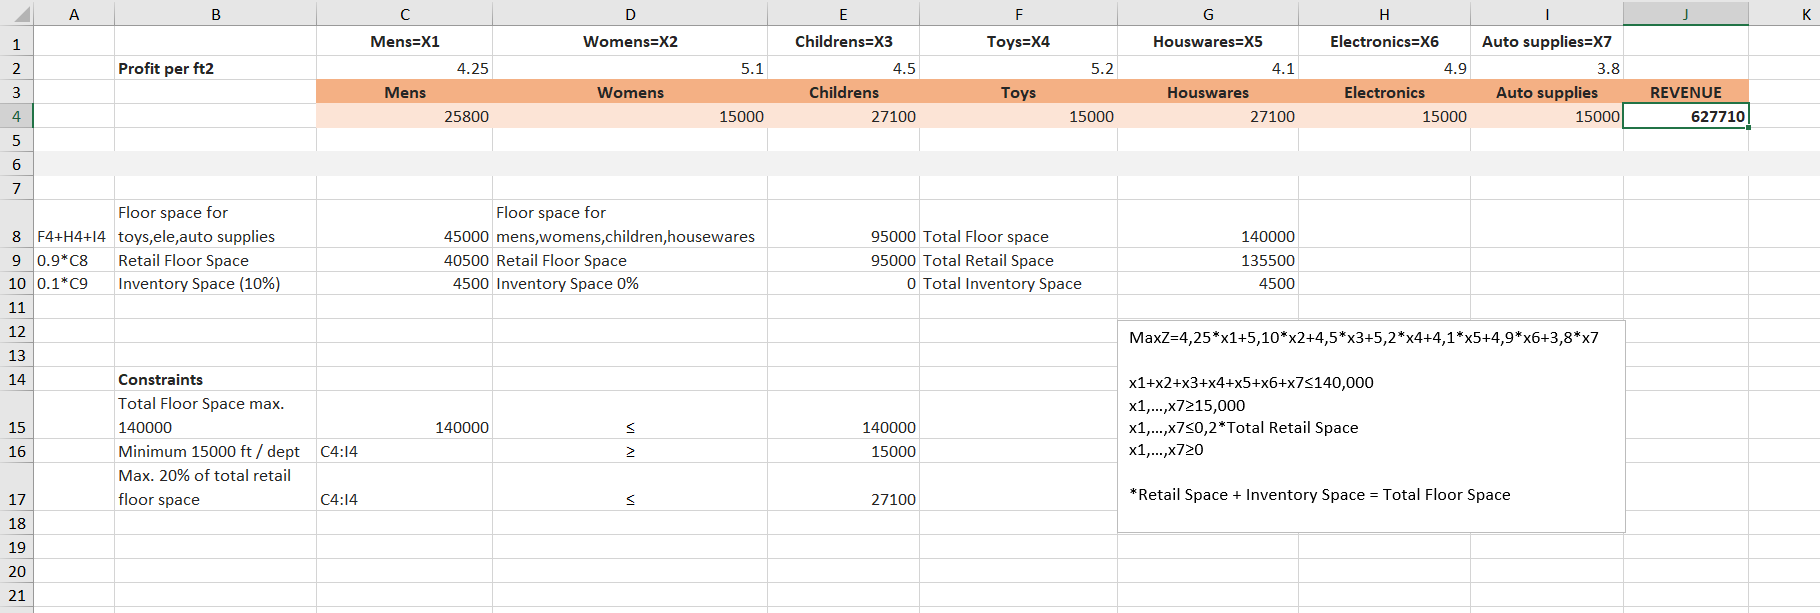Select the value 135500
Viewport: 1820px width, 613px height.
[x=1207, y=260]
